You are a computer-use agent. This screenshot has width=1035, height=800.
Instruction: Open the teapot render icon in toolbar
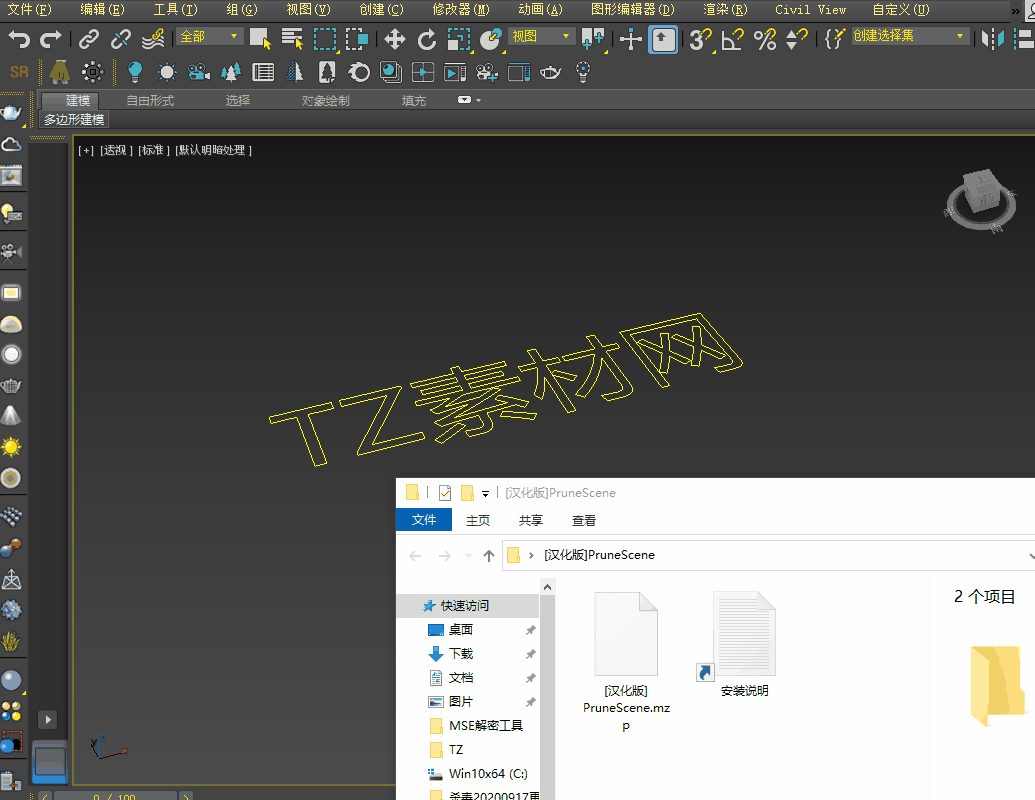click(550, 72)
